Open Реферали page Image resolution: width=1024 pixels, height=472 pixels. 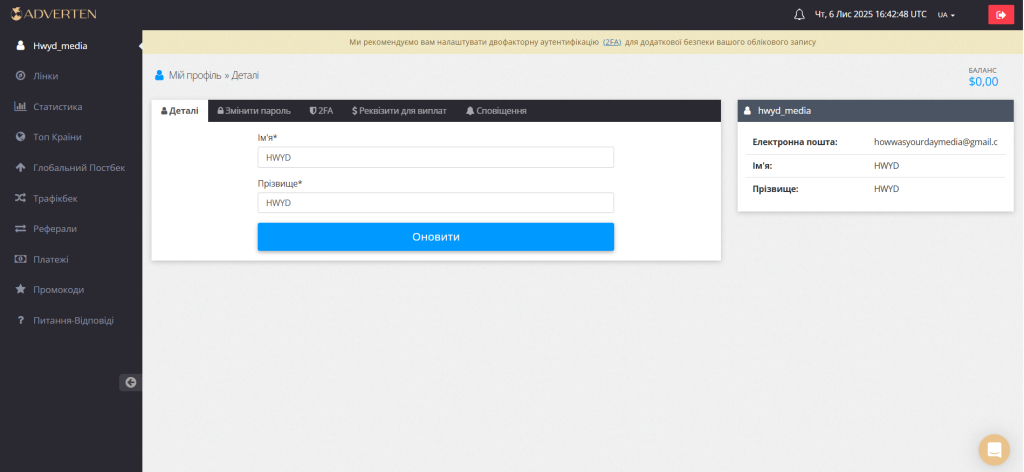coord(55,229)
